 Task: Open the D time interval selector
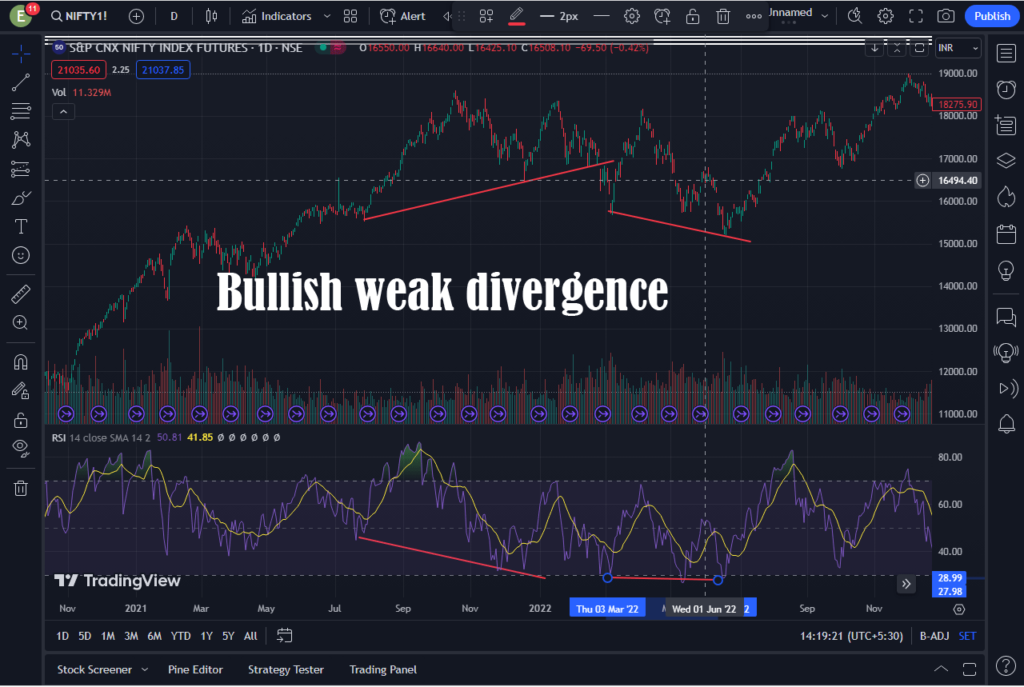coord(174,16)
